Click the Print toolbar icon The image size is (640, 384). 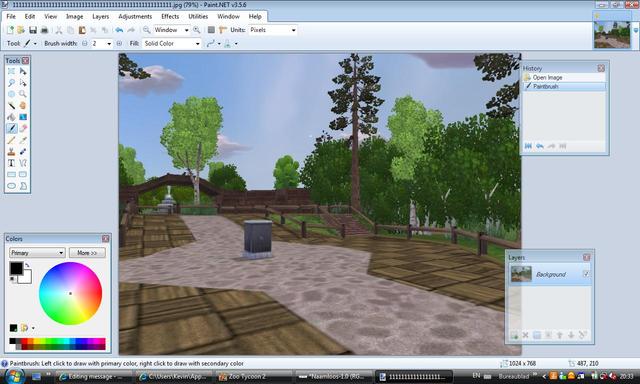pos(44,30)
